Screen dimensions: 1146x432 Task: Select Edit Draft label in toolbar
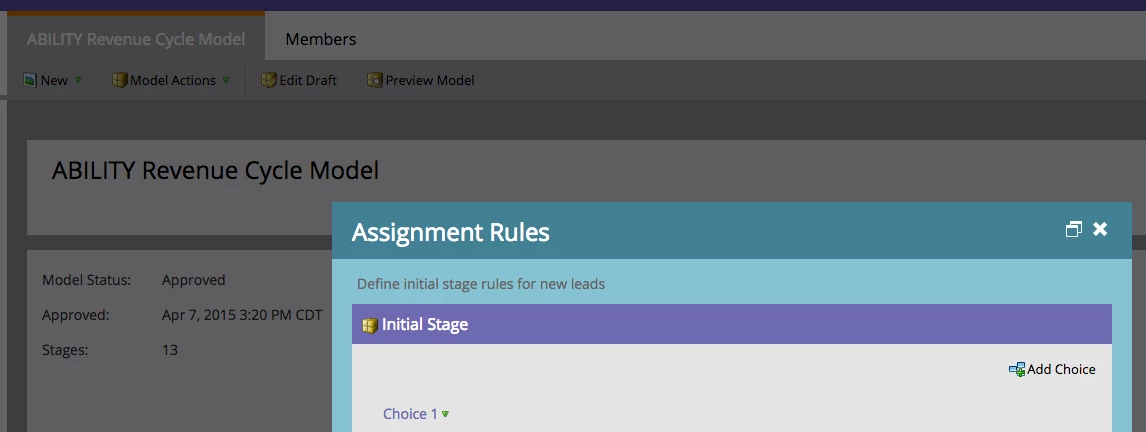pyautogui.click(x=308, y=80)
